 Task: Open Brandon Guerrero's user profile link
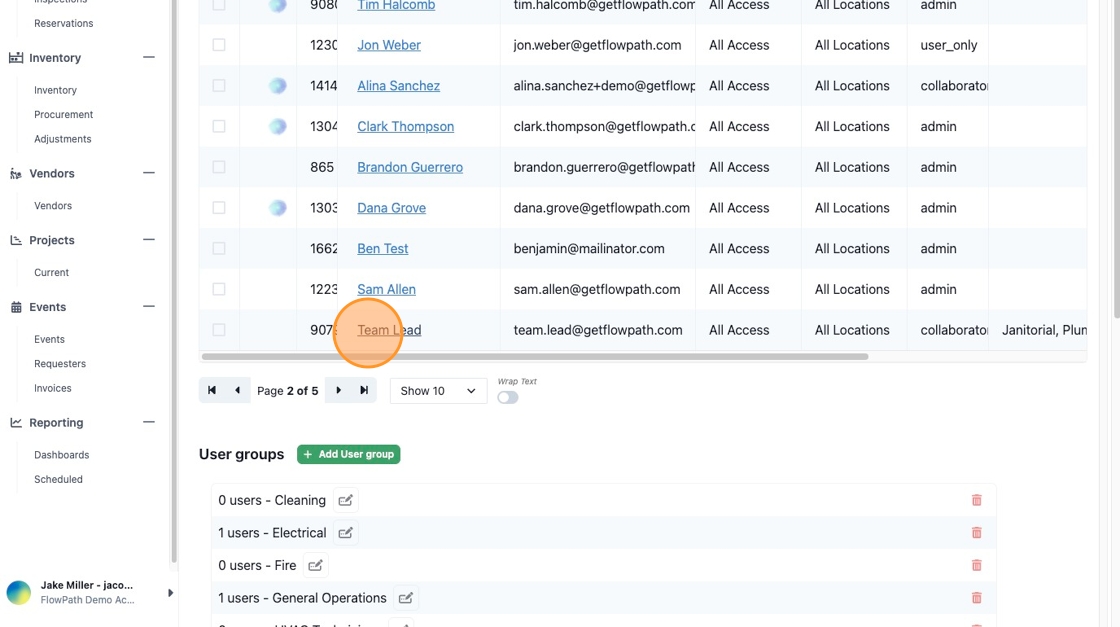[x=410, y=167]
